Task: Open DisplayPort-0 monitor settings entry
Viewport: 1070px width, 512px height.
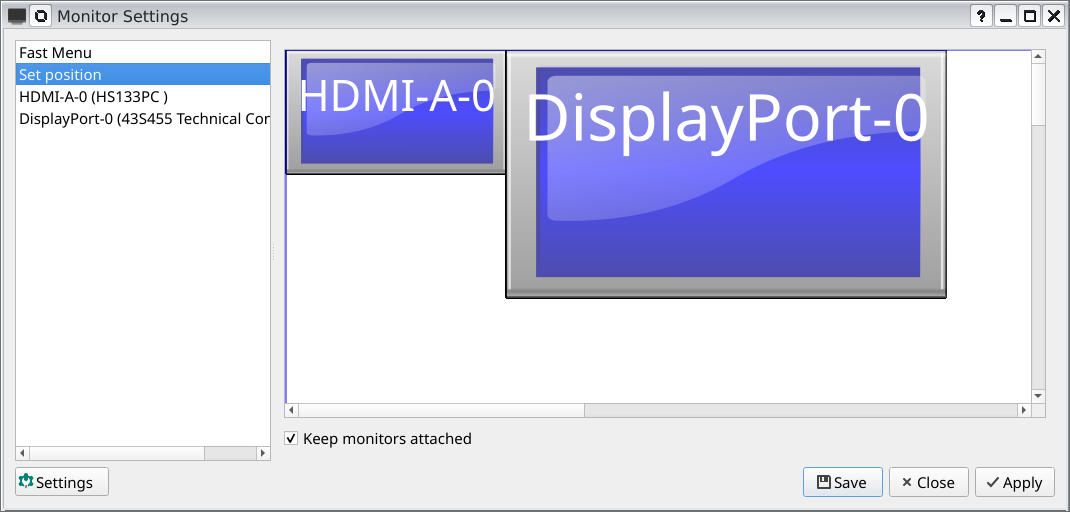Action: (x=143, y=119)
